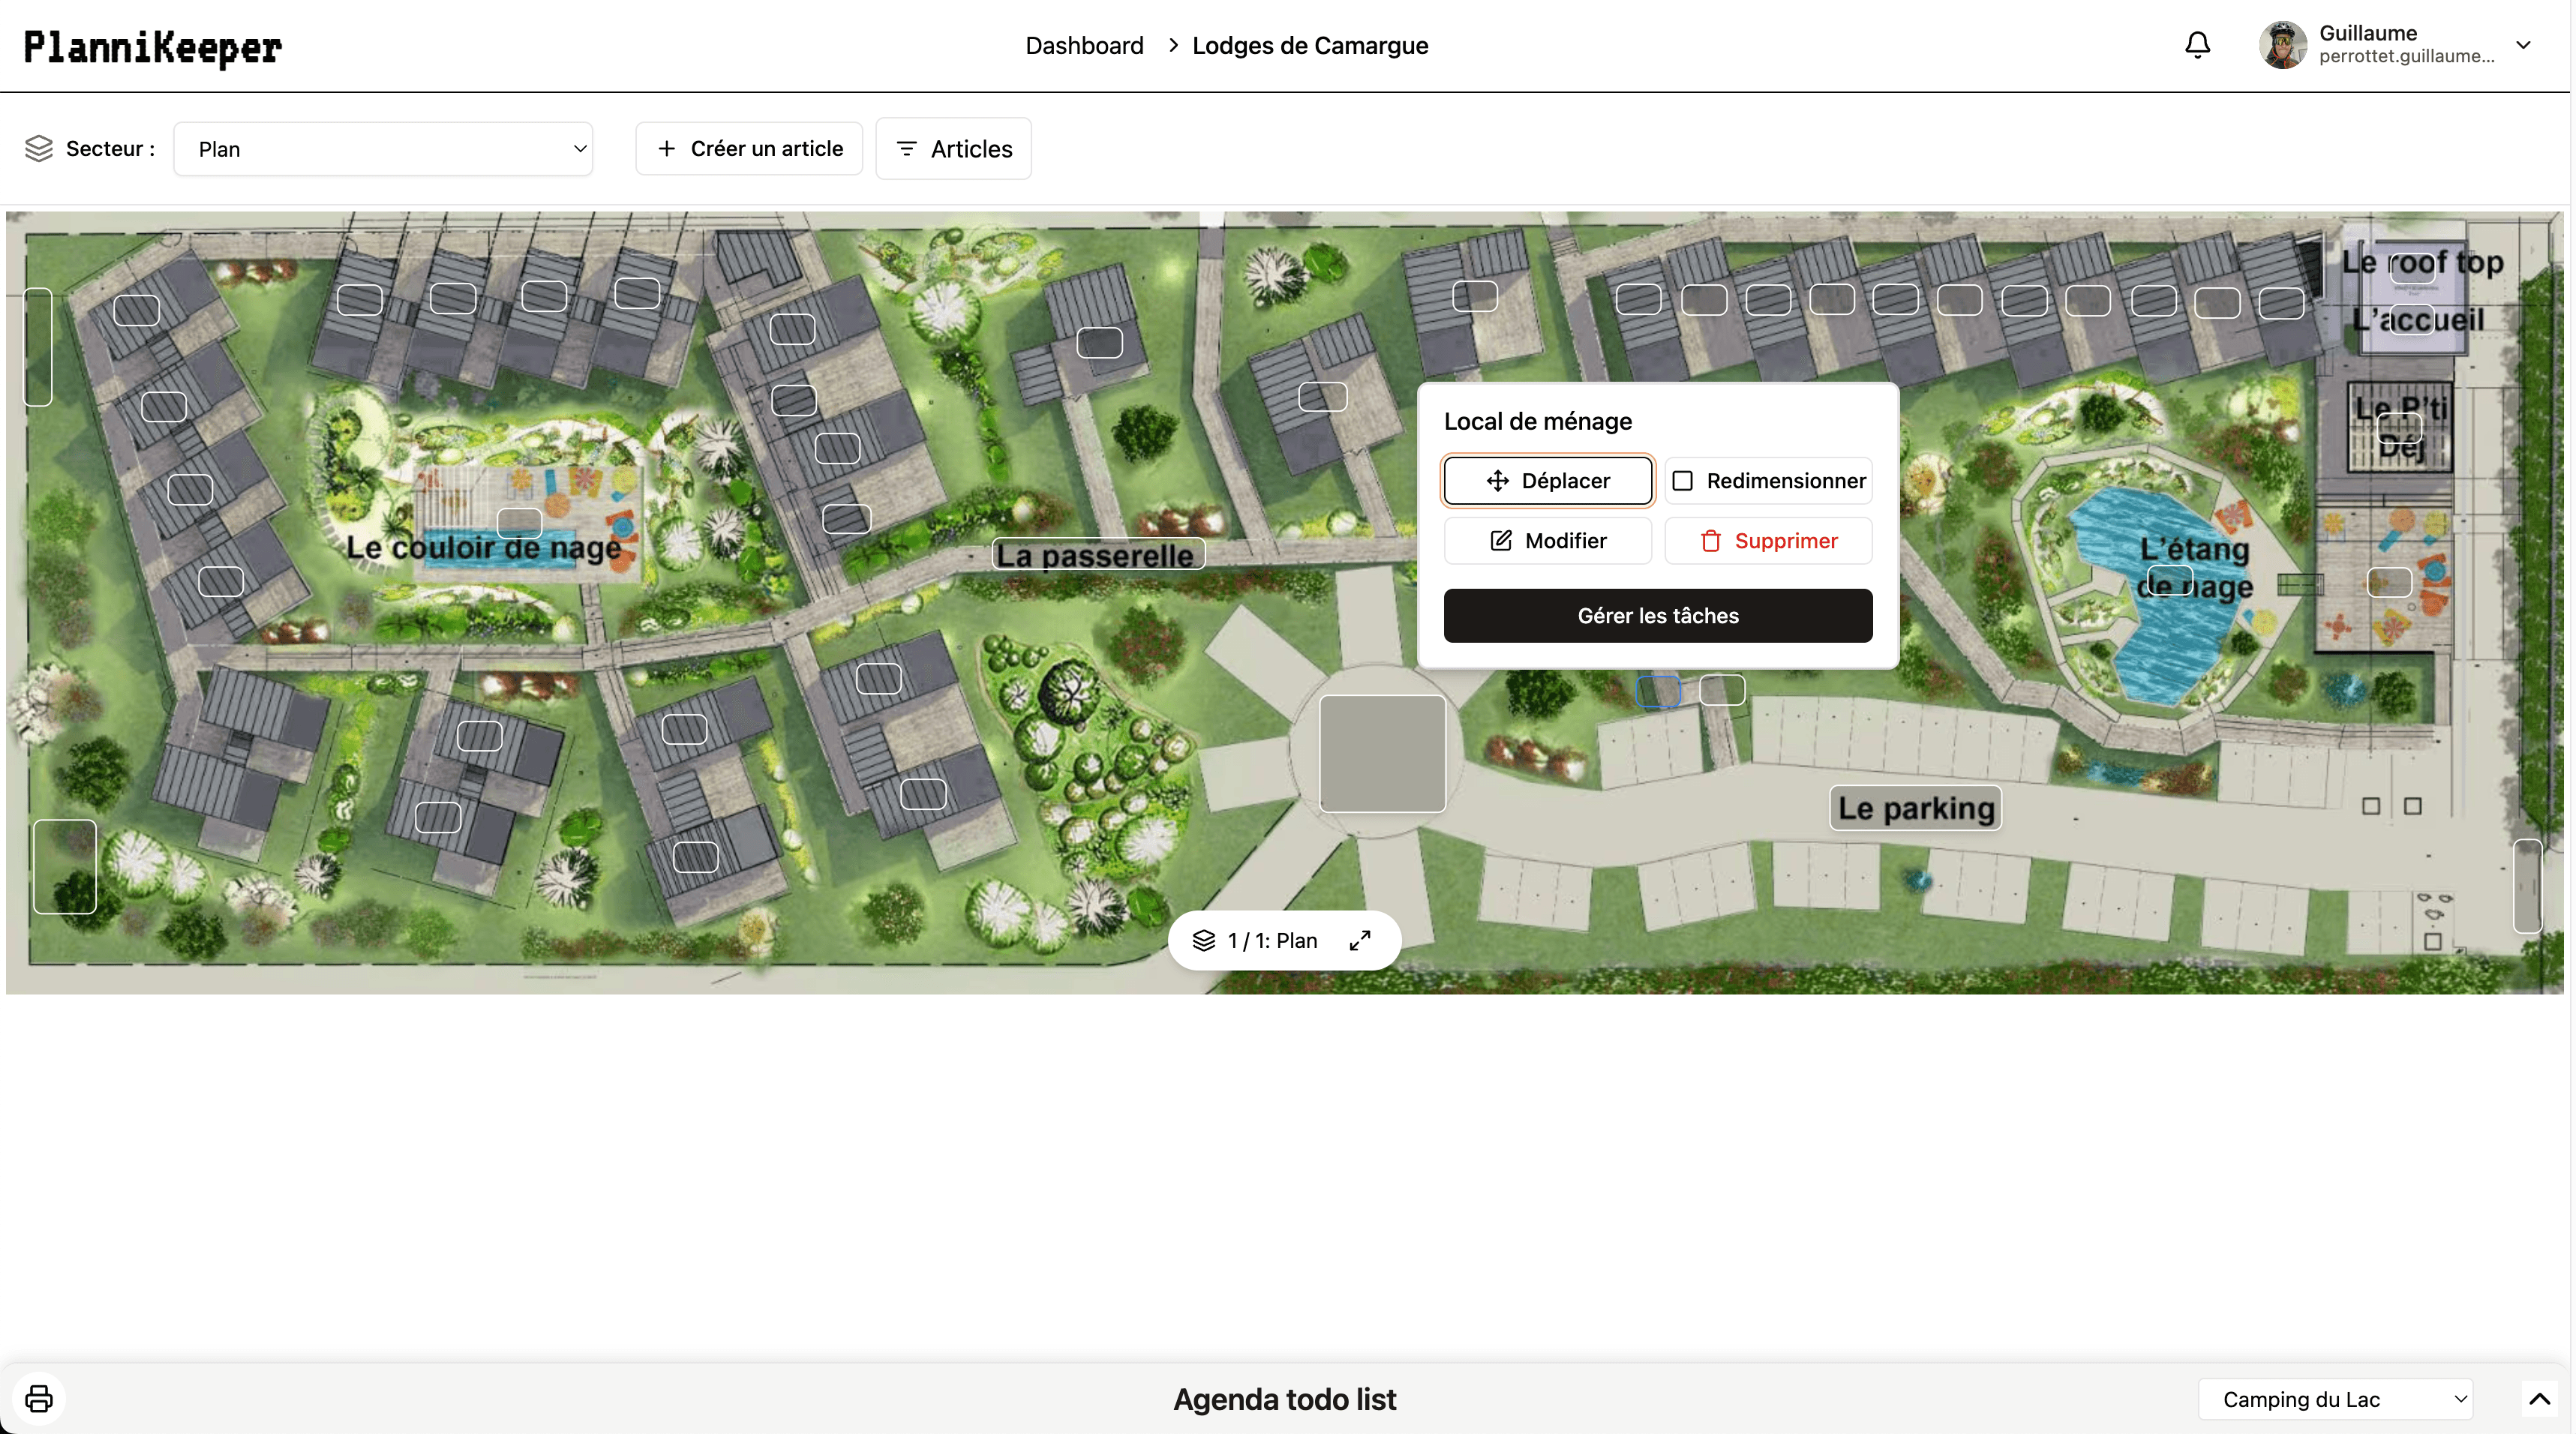Screen dimensions: 2576x1434
Task: Open the 1/1: Plan layer indicator
Action: pos(1263,940)
